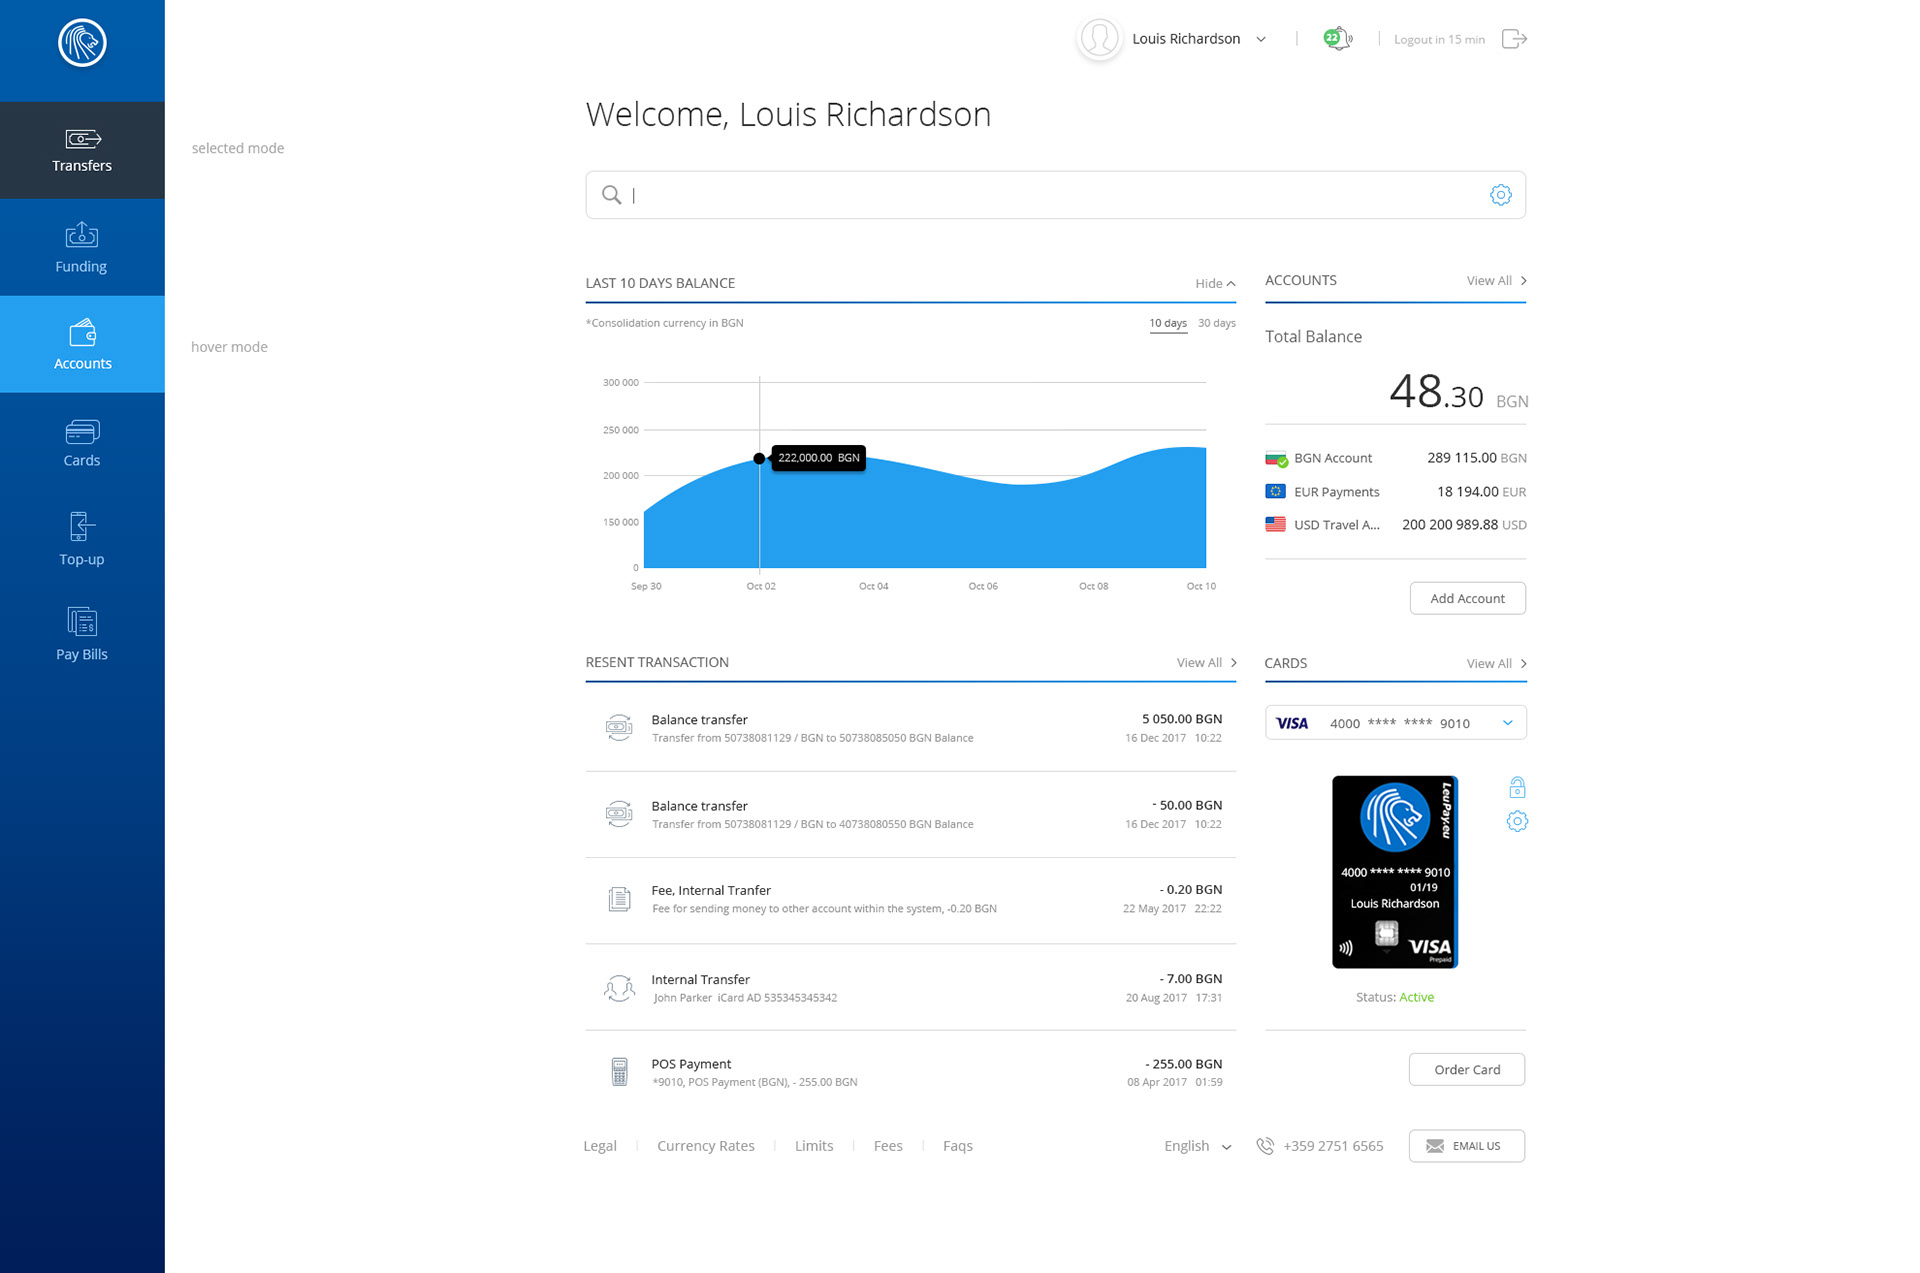Open the Pay Bills sidebar section
Viewport: 1920px width, 1273px height.
[x=82, y=634]
